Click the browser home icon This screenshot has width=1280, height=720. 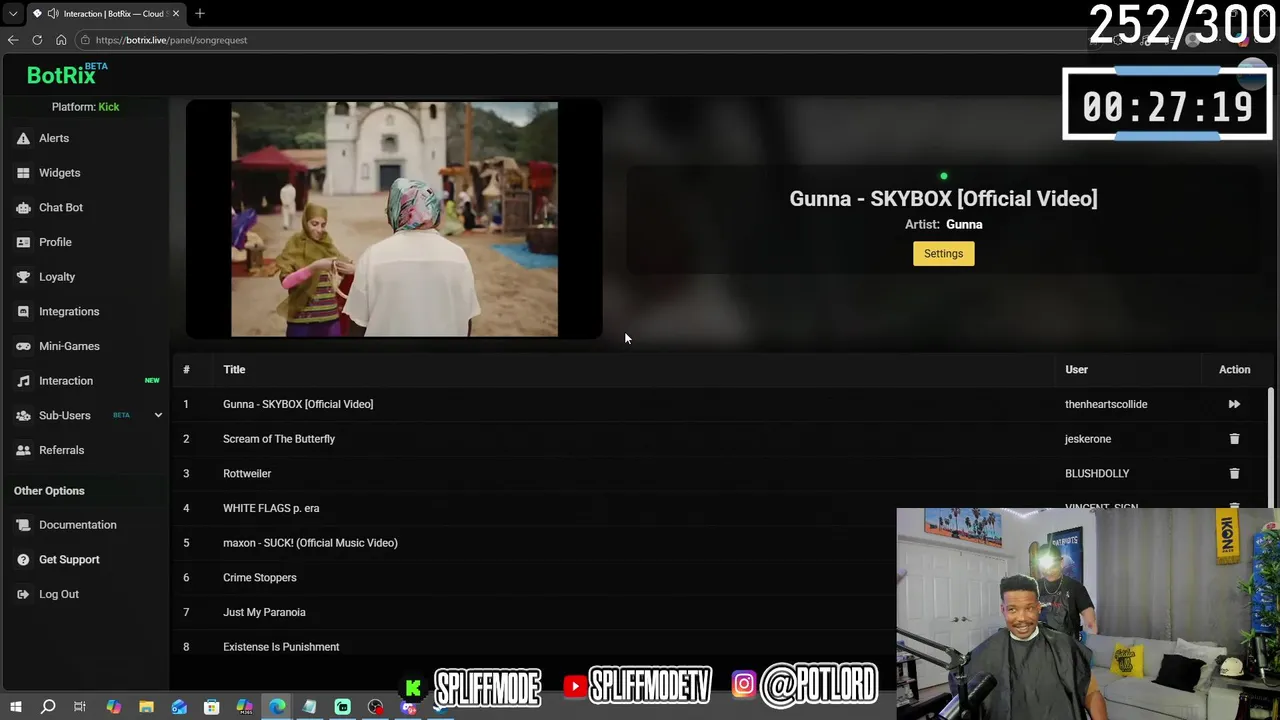tap(61, 40)
